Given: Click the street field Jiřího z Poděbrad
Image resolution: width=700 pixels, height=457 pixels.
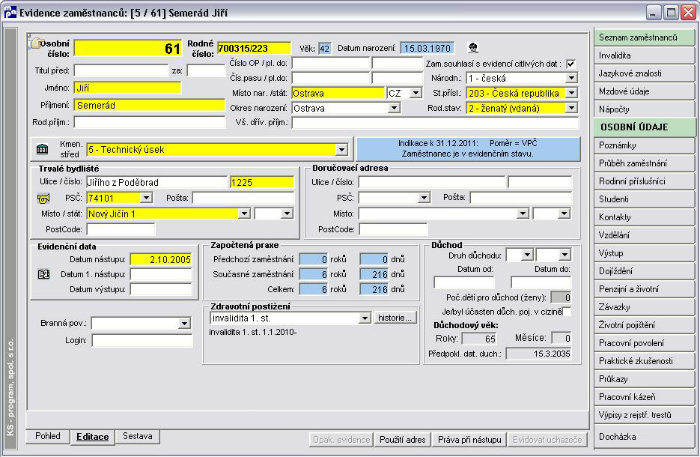Looking at the screenshot, I should [x=157, y=182].
